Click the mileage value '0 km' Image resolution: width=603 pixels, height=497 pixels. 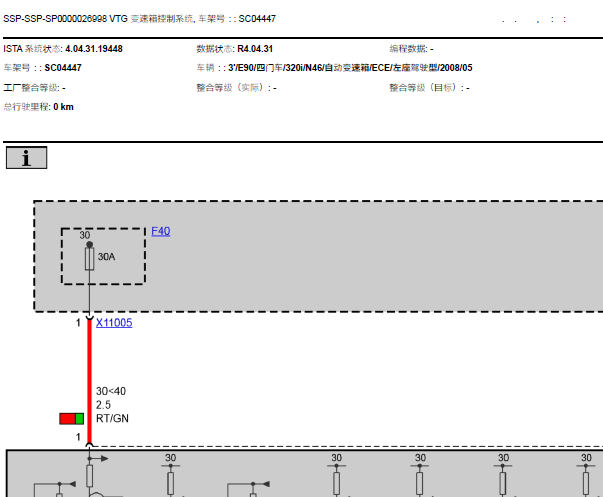(x=63, y=107)
